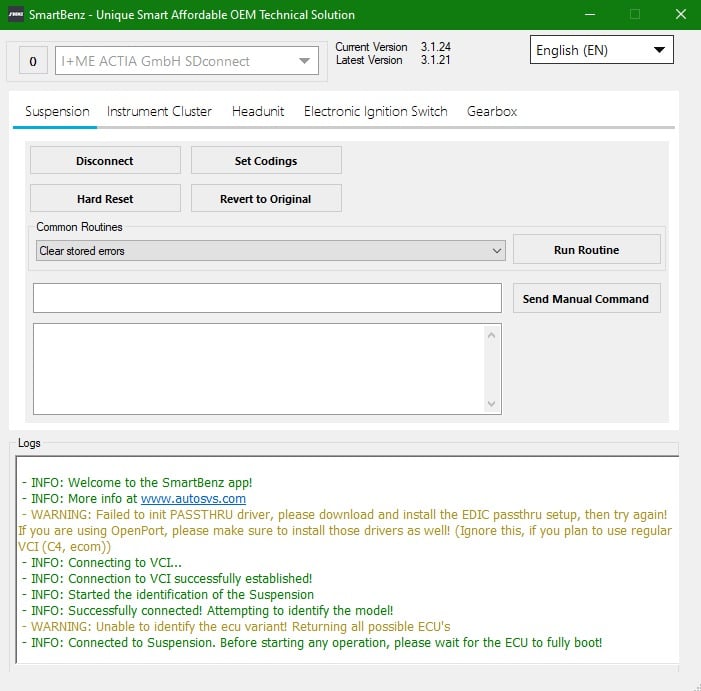Screen dimensions: 701x691
Task: Click 'Started the identification of the Suspension' line
Action: (x=168, y=594)
